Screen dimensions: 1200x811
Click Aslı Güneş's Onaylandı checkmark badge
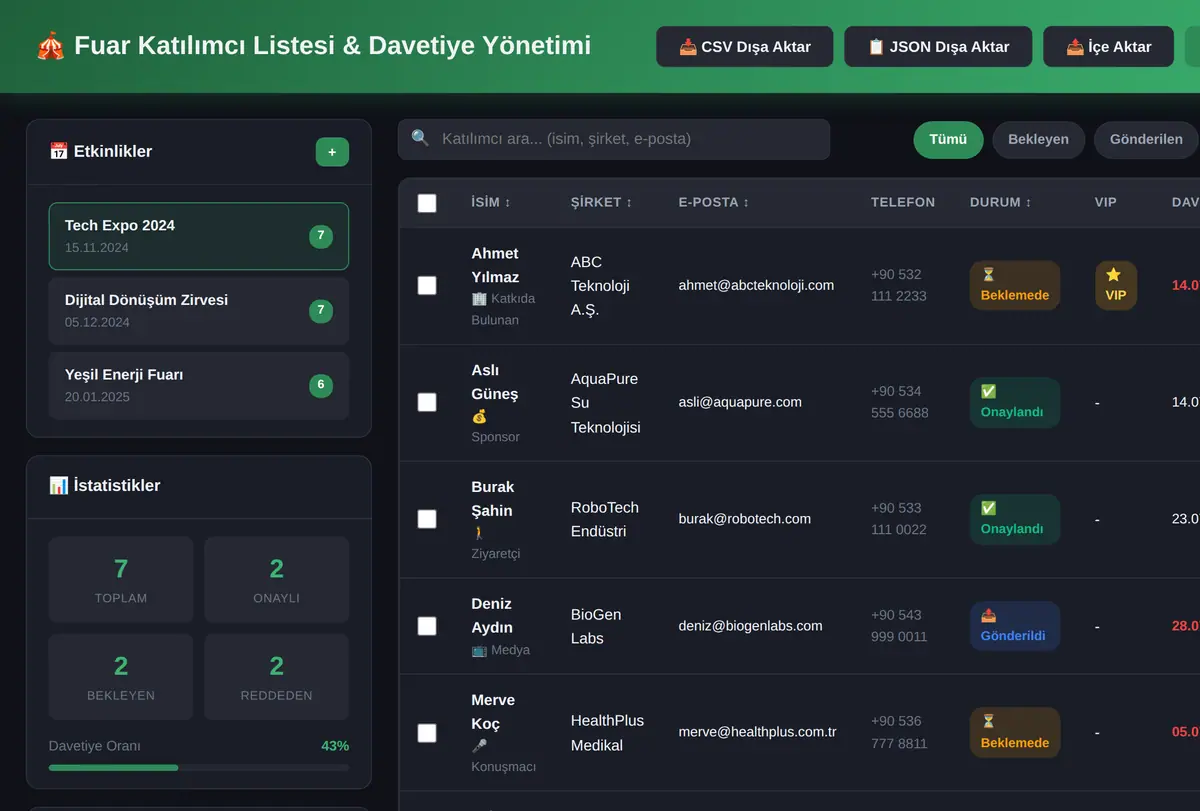(1014, 402)
